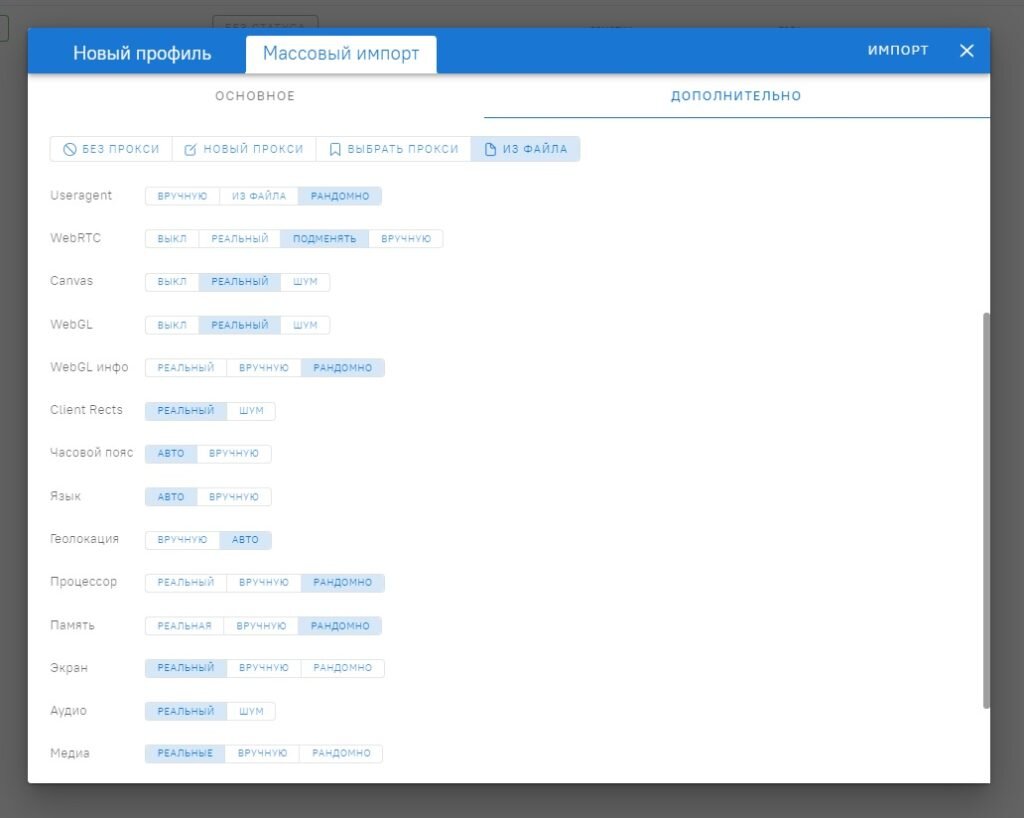This screenshot has width=1024, height=818.
Task: Set Процессор to Вручную
Action: pyautogui.click(x=264, y=582)
